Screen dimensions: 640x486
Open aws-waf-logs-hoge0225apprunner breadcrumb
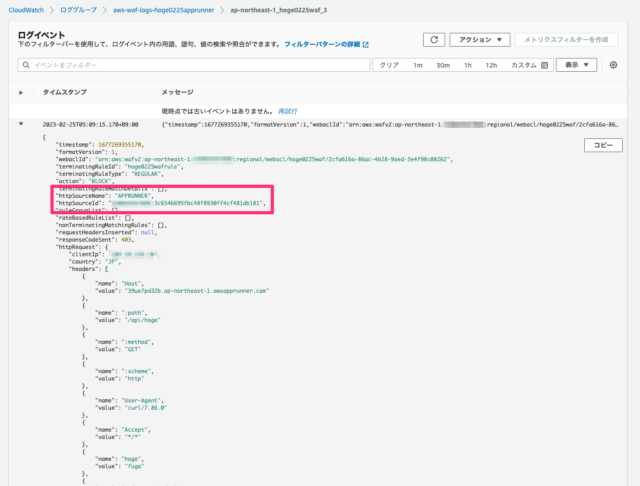(x=163, y=10)
